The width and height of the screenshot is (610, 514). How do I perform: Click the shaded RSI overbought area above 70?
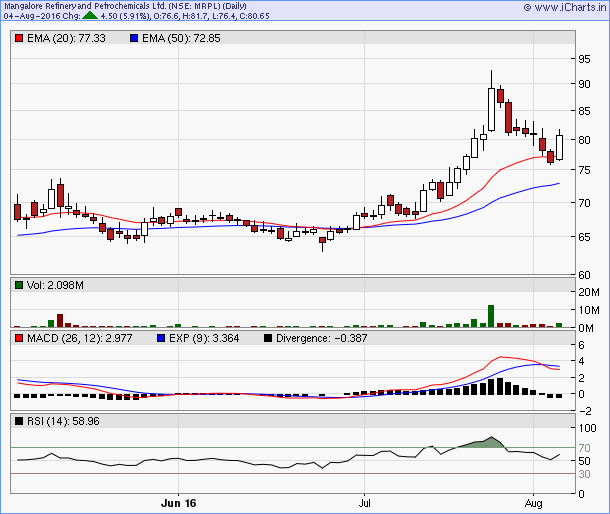(x=482, y=443)
